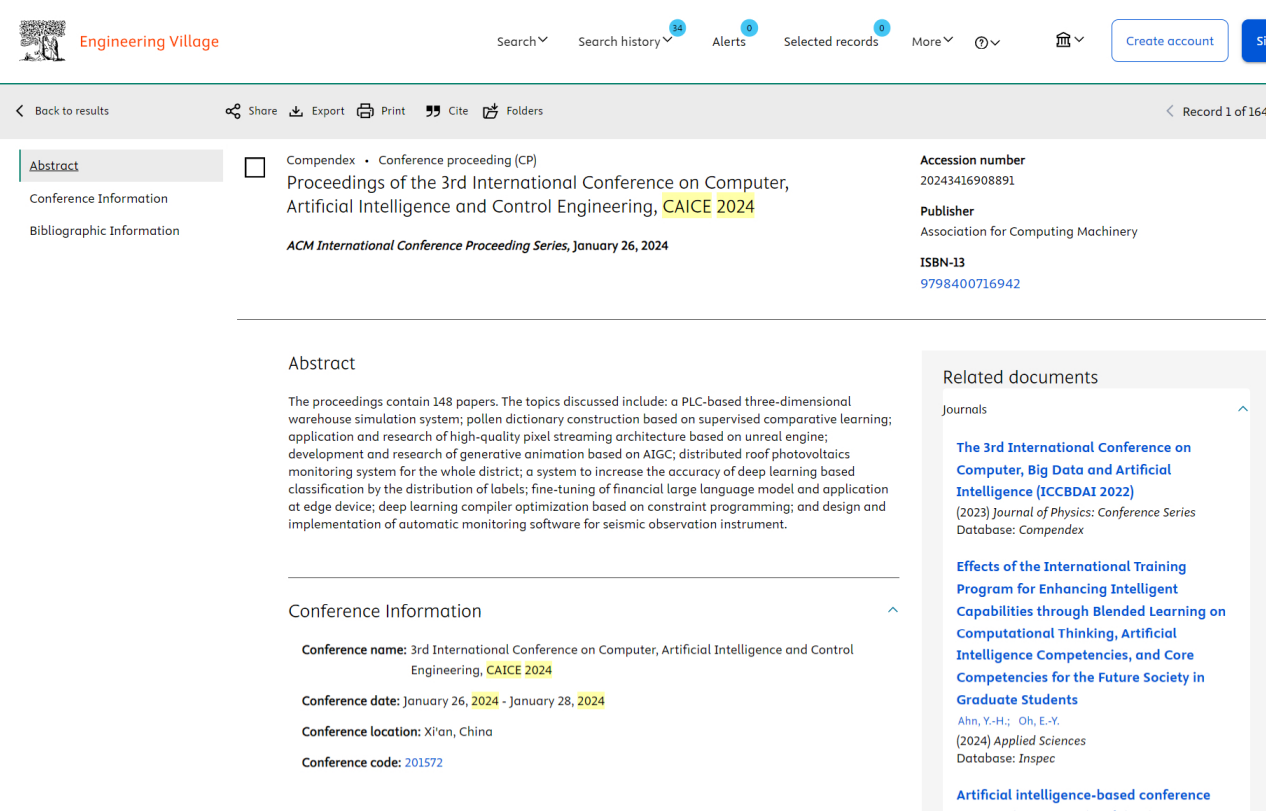Viewport: 1266px width, 811px height.
Task: Open the help question mark menu
Action: pos(987,42)
